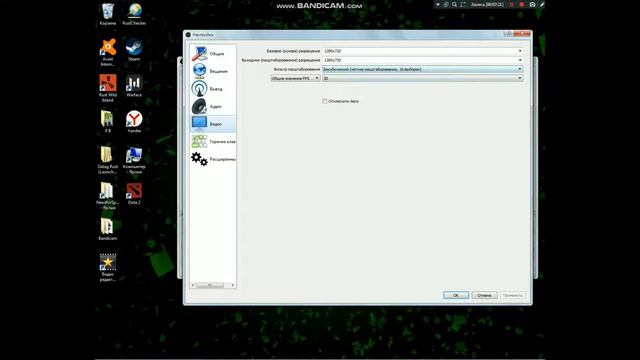Click the Bandicam pencil drawing icon
This screenshot has width=640, height=360.
pyautogui.click(x=542, y=4)
